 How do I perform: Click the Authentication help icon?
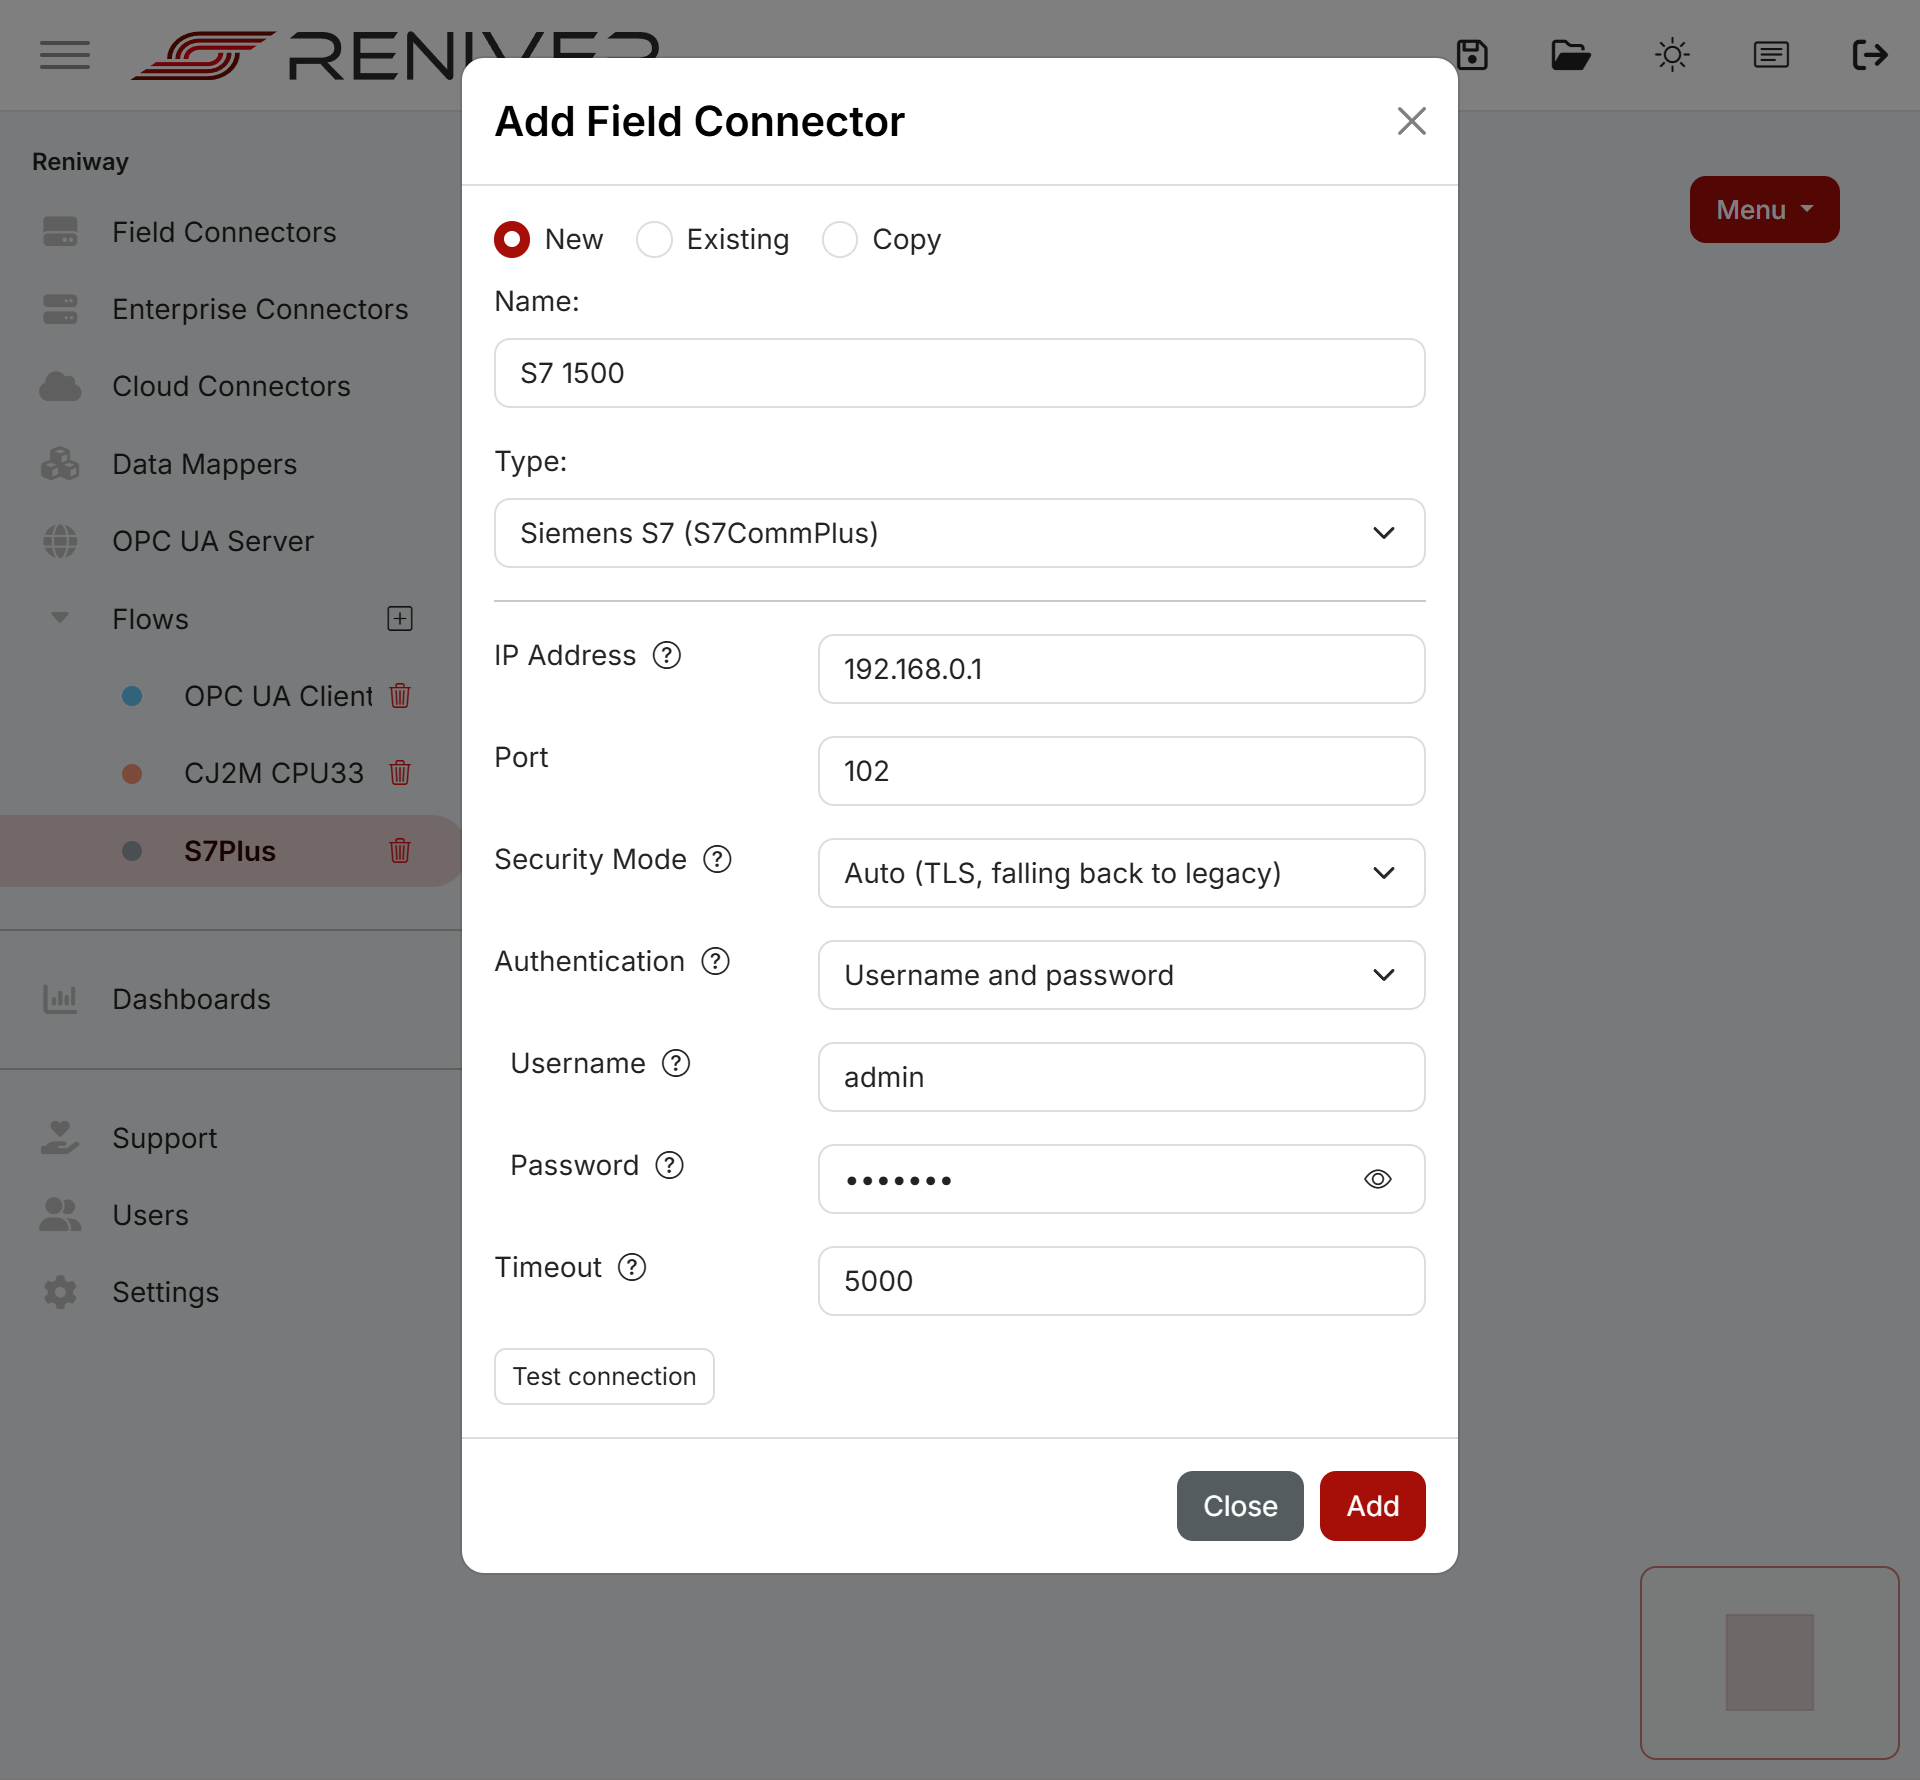pos(715,961)
